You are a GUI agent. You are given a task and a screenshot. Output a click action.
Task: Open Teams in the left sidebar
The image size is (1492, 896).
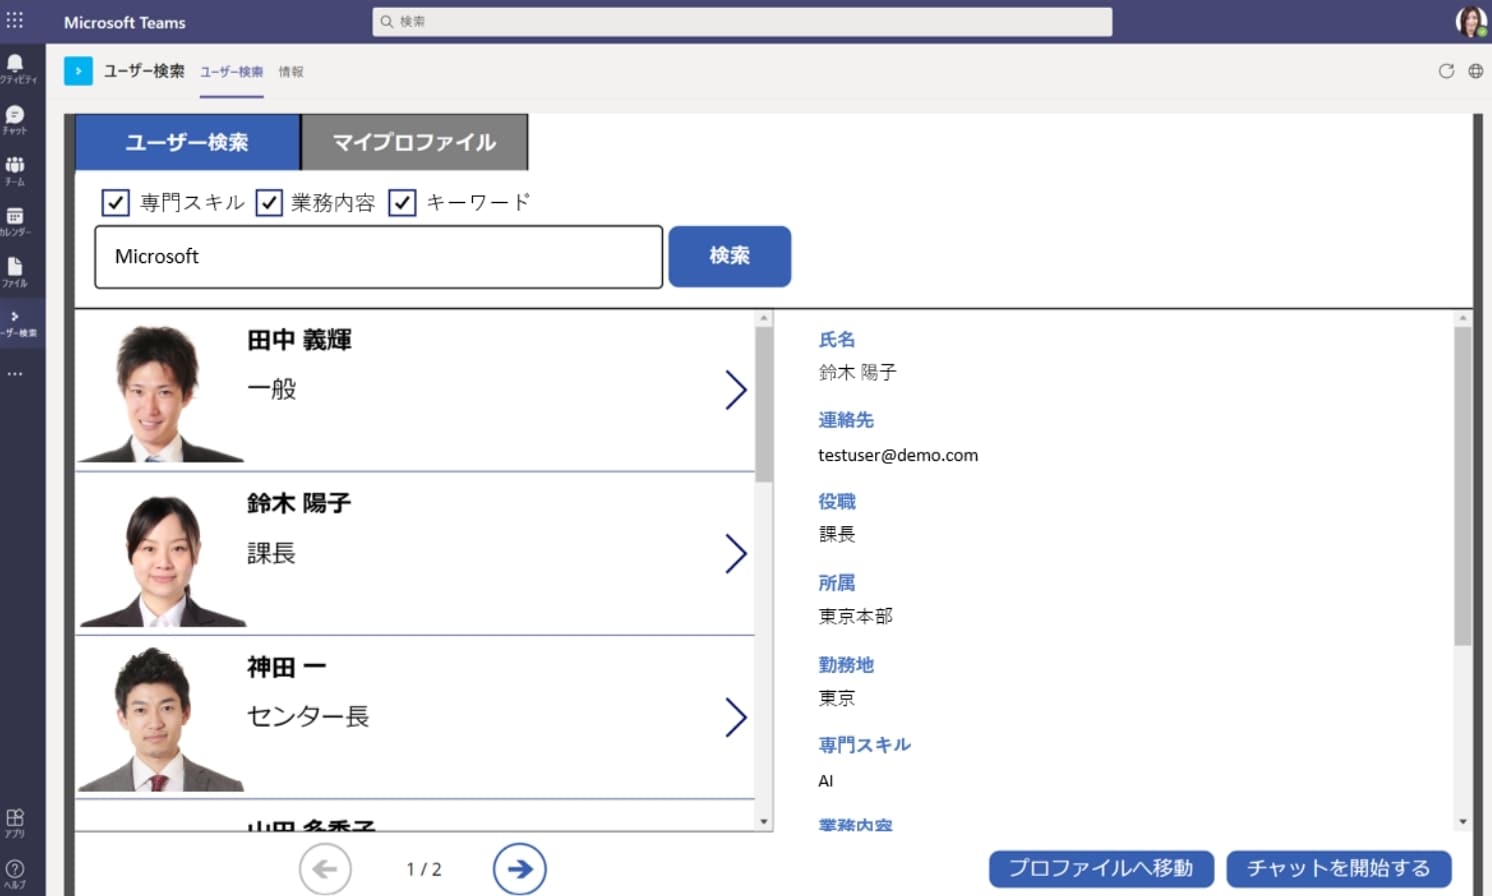[15, 170]
